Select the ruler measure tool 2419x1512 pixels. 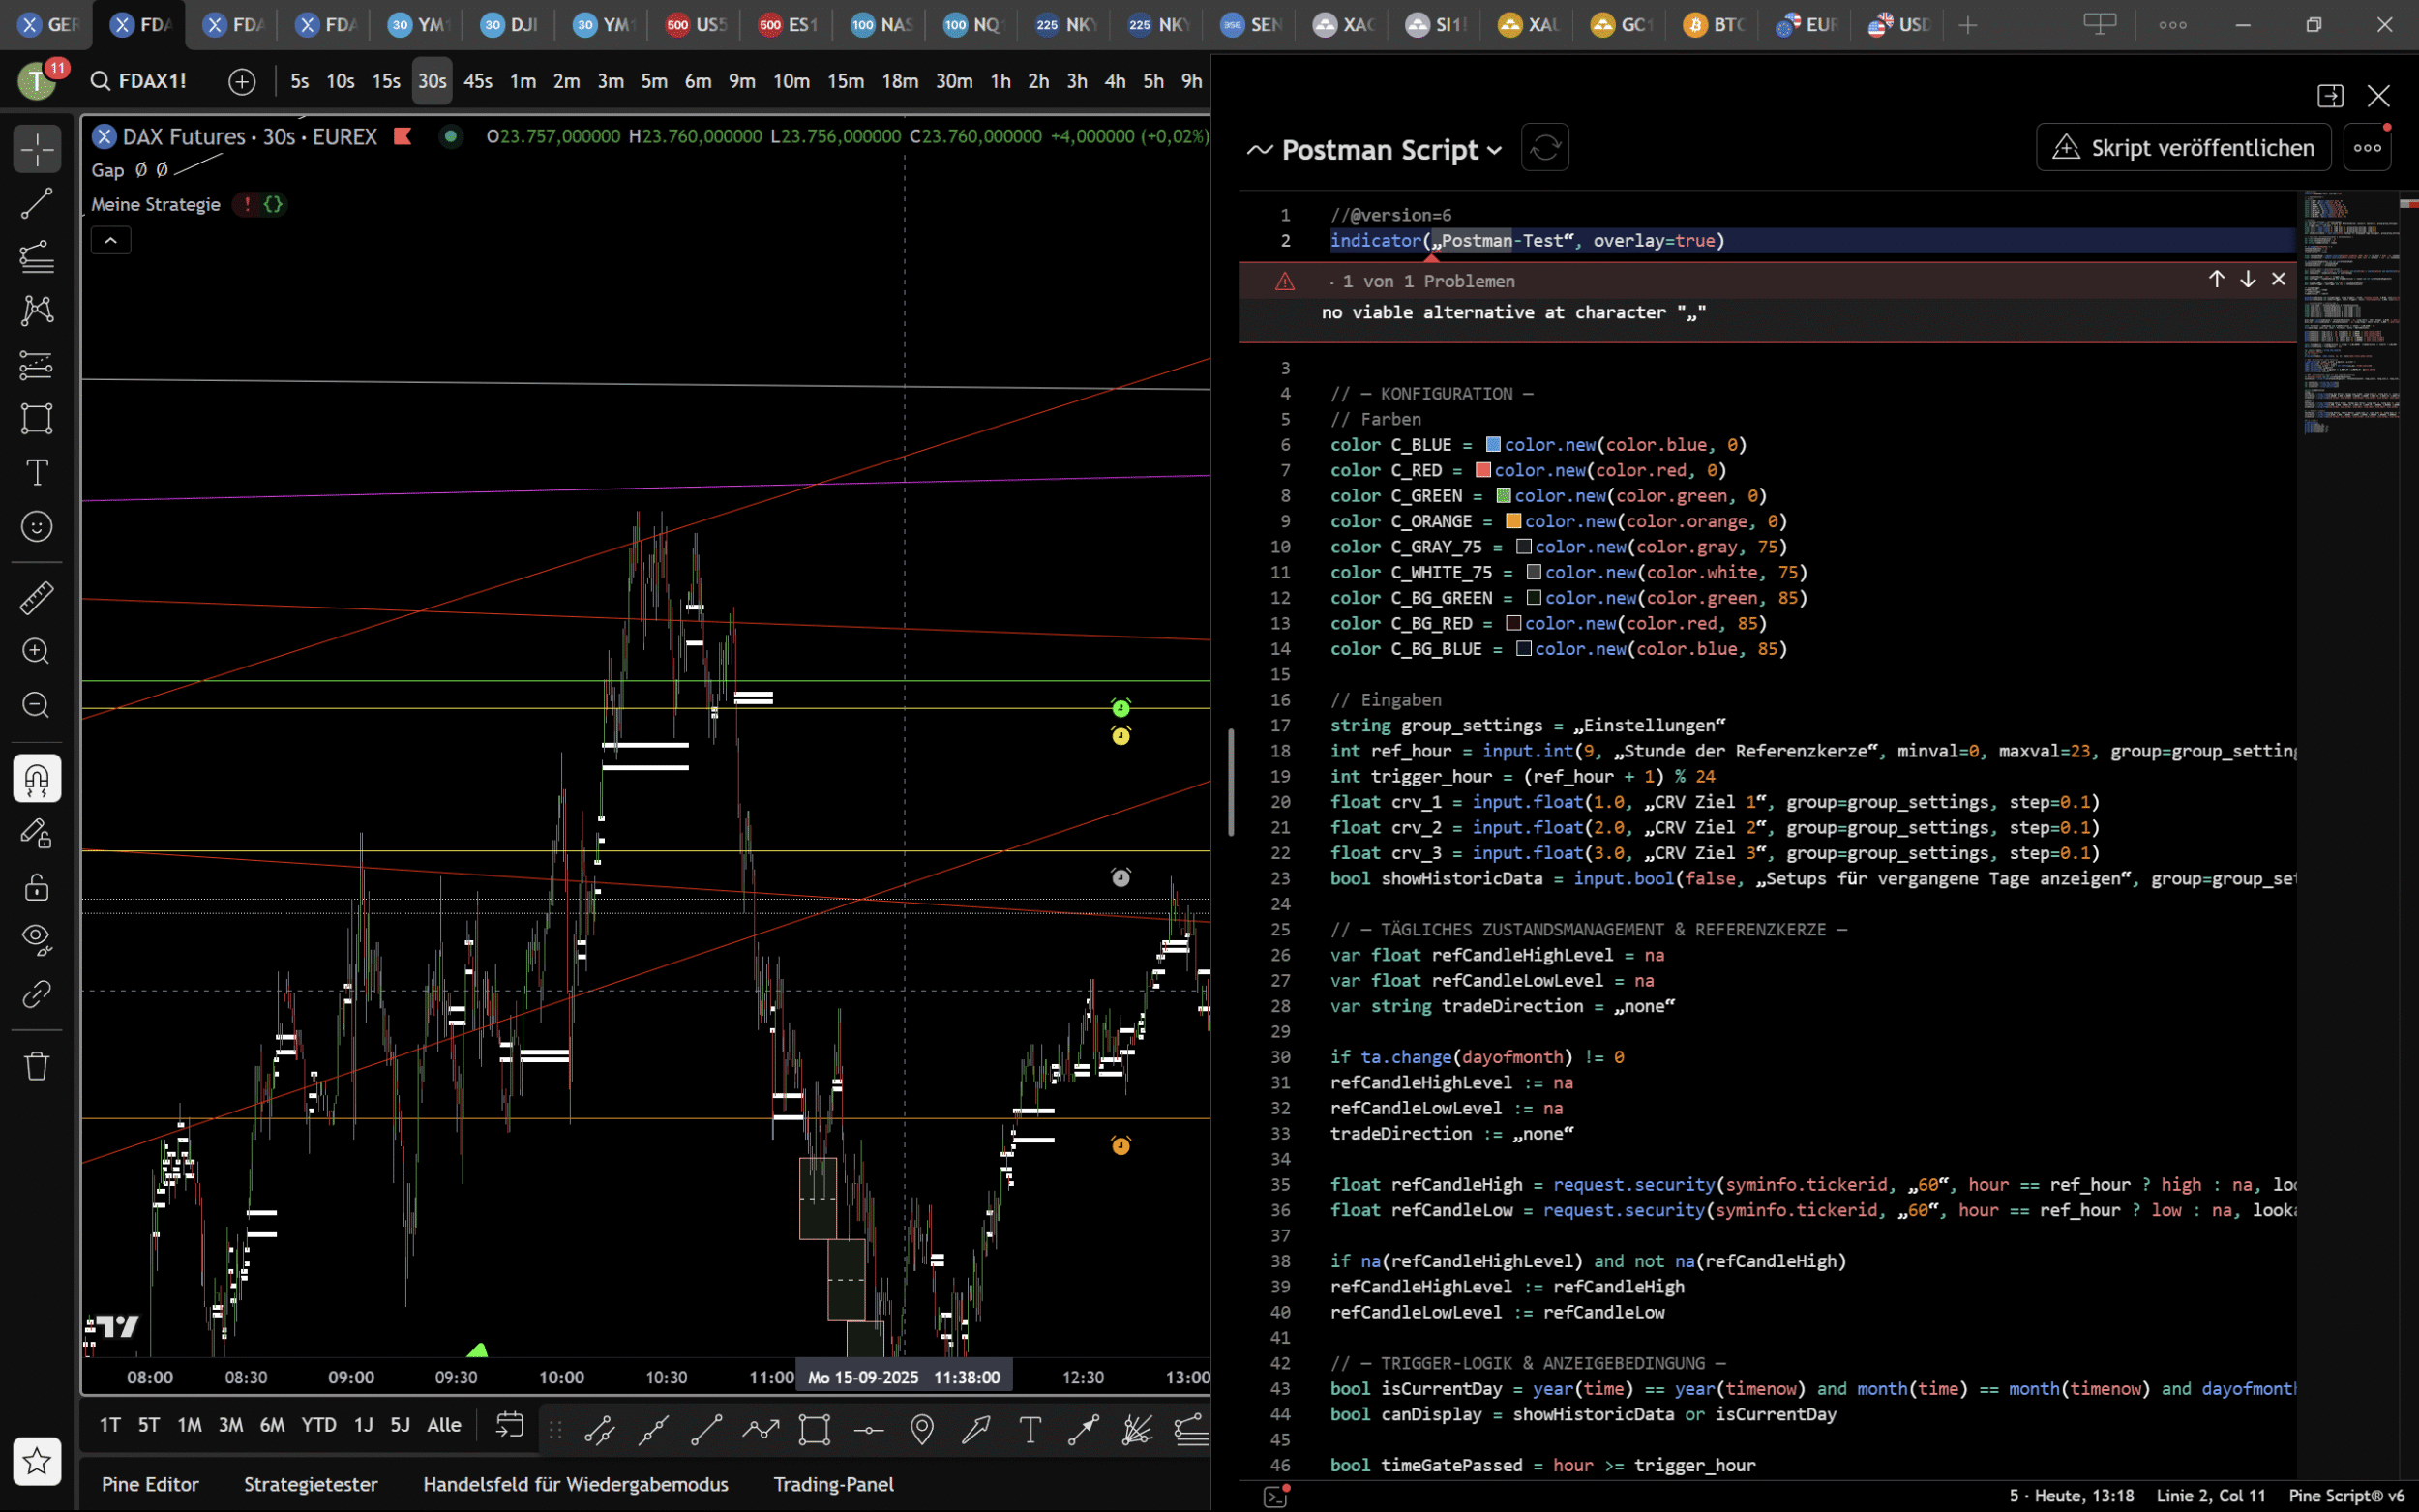37,598
